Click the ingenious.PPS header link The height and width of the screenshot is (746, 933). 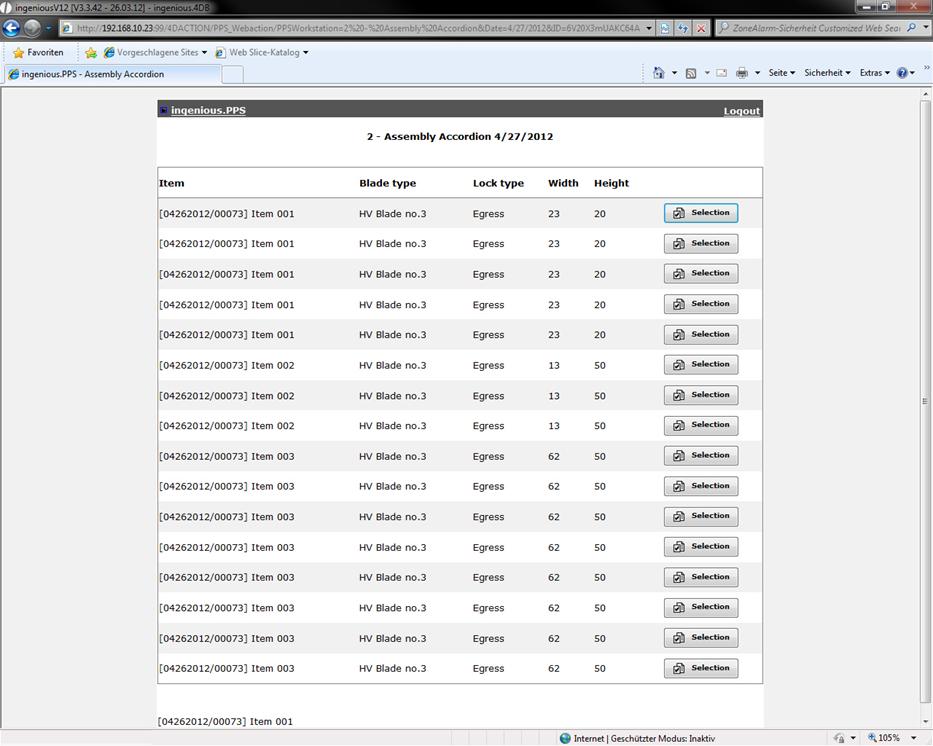click(x=208, y=110)
